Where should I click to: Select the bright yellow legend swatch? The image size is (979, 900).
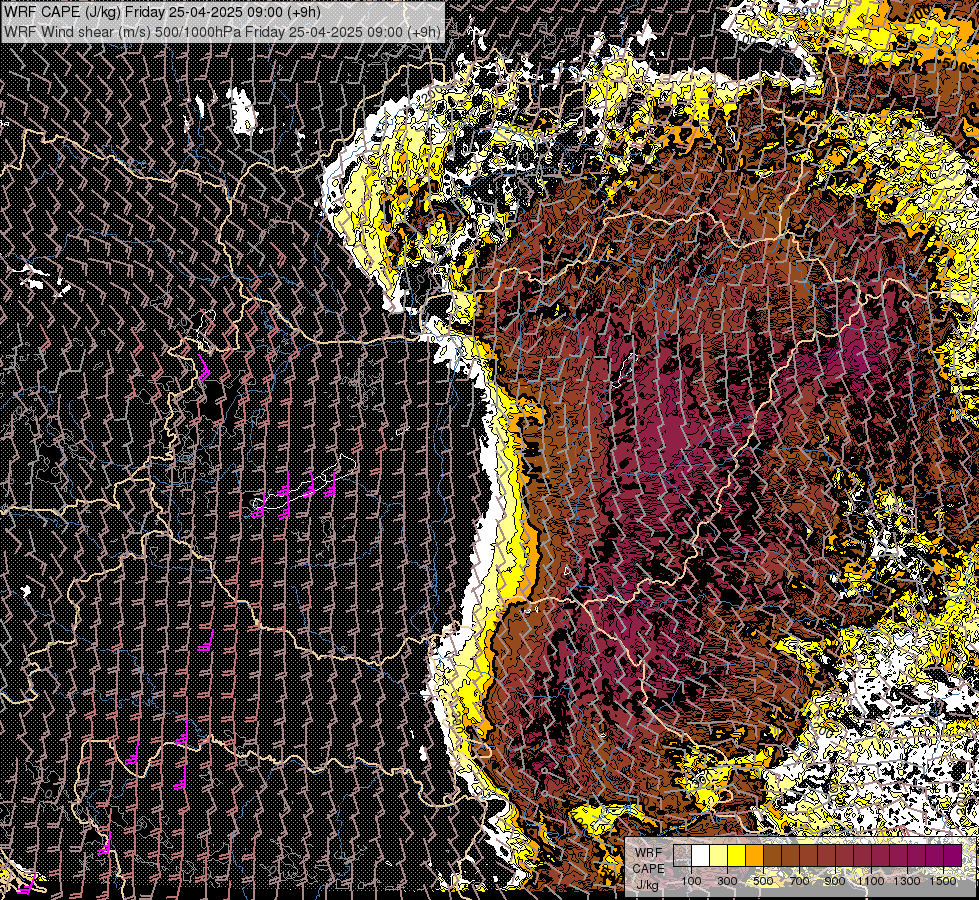coord(737,855)
